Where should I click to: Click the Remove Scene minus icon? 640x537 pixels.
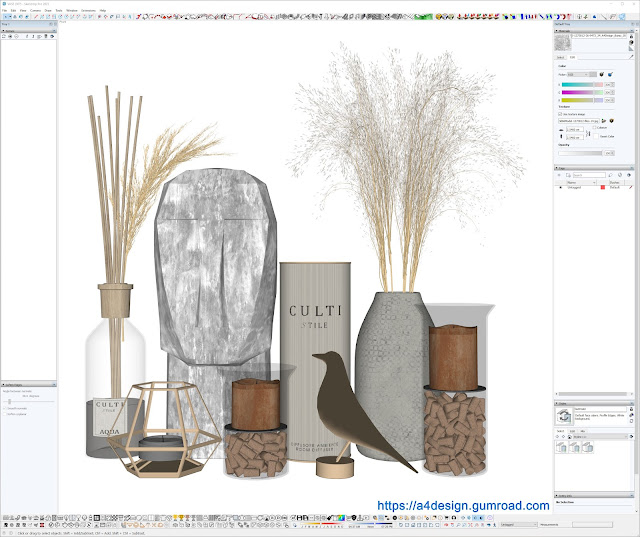16,36
